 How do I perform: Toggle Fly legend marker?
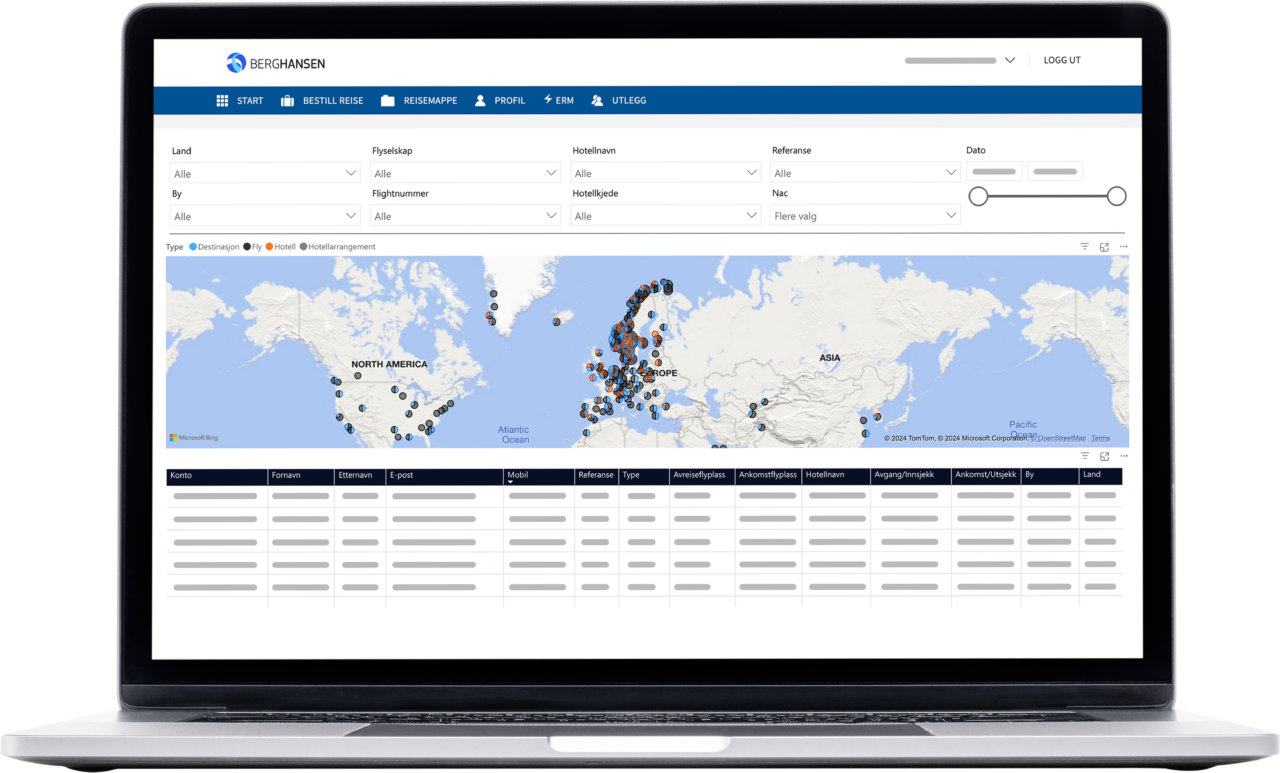pos(247,246)
